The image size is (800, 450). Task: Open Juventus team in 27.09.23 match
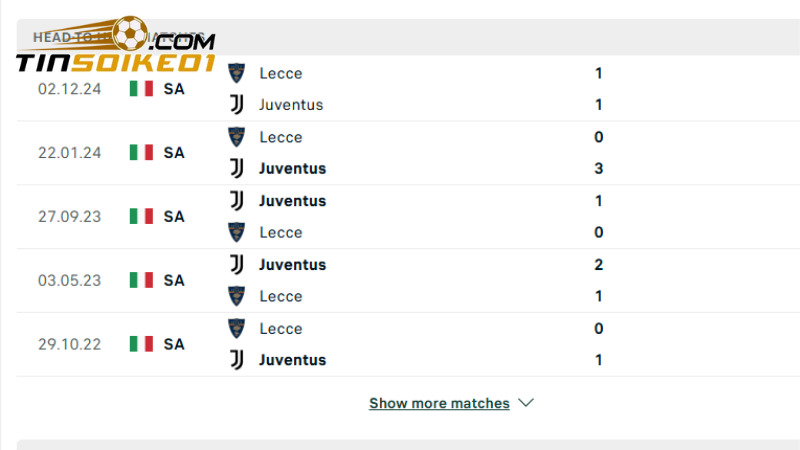click(x=292, y=200)
